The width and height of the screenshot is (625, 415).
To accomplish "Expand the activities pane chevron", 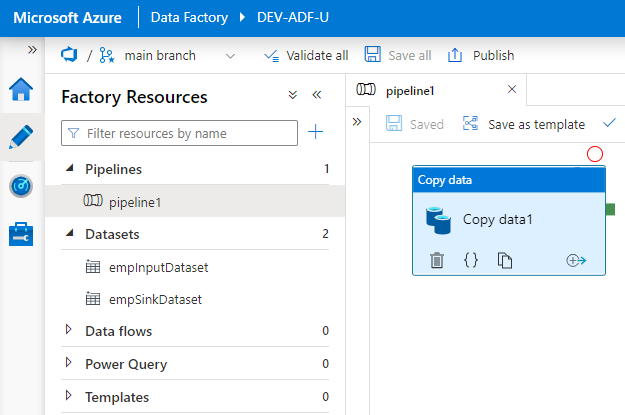I will [357, 122].
